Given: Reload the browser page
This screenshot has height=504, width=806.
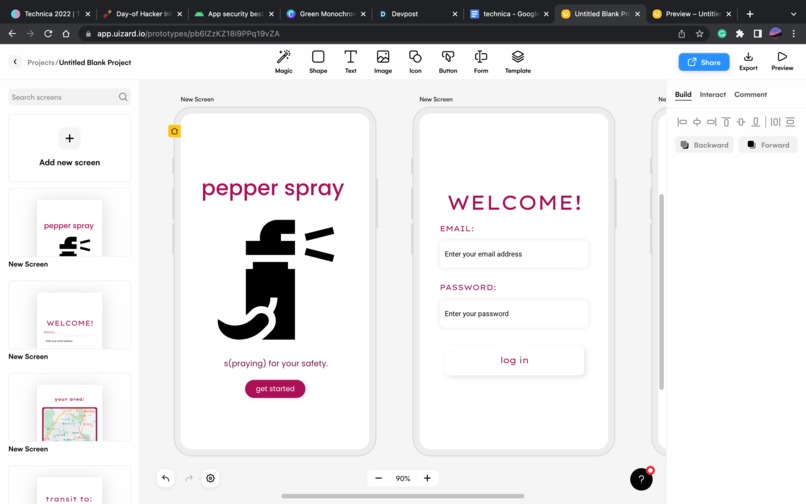Looking at the screenshot, I should tap(48, 33).
